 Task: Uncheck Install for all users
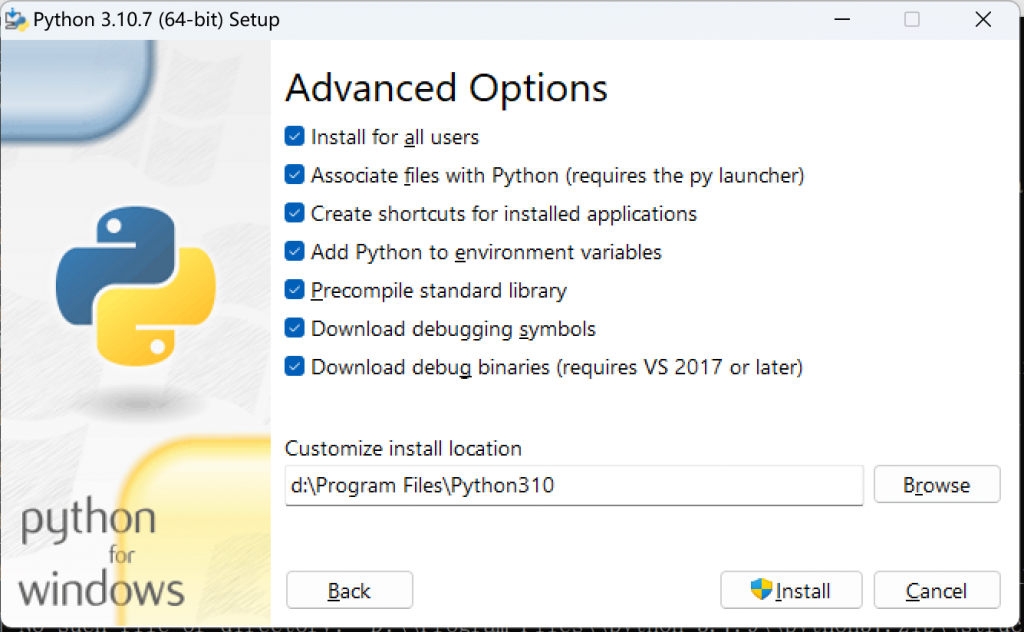[x=295, y=137]
